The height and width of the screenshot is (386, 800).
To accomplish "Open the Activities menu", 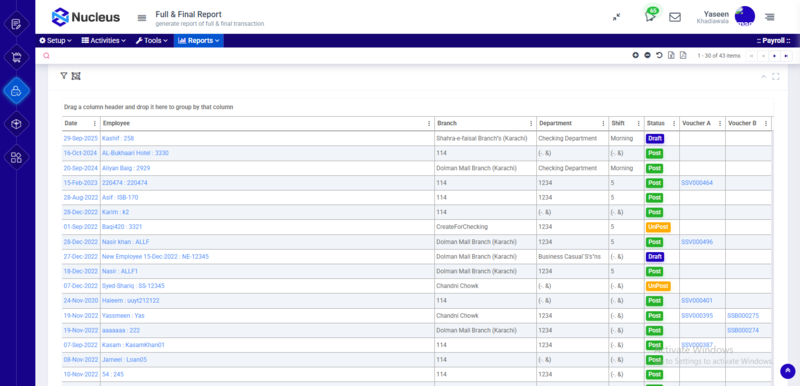I will click(x=104, y=41).
